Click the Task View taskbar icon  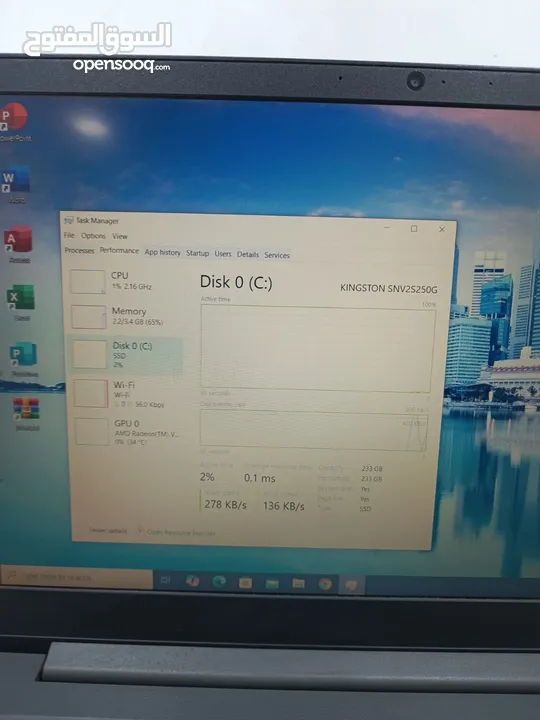[165, 580]
